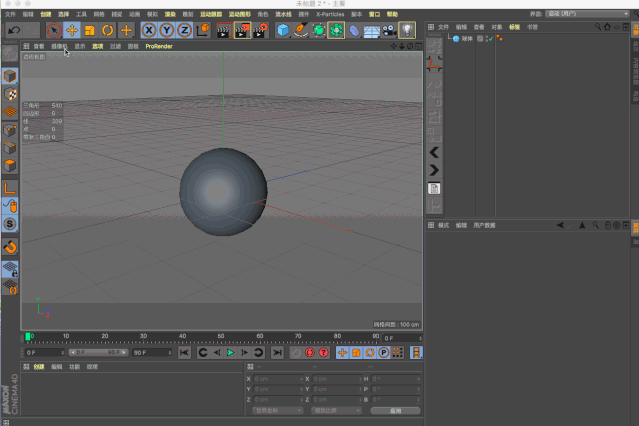Toggle locked workplane grid icon
This screenshot has height=426, width=639.
(10, 269)
